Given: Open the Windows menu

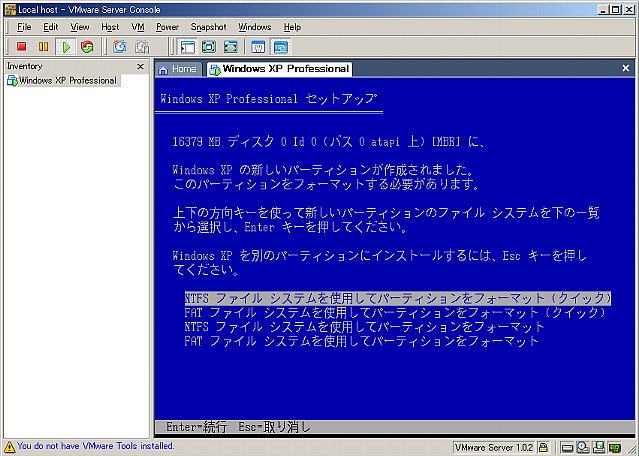Looking at the screenshot, I should click(255, 27).
